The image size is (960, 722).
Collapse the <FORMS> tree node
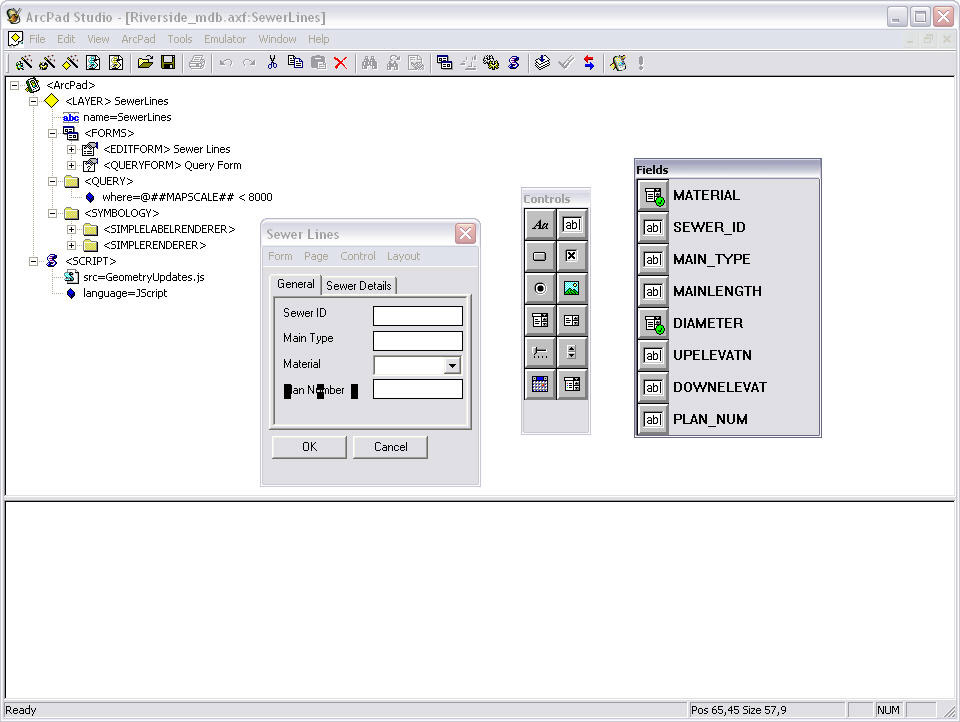point(53,133)
